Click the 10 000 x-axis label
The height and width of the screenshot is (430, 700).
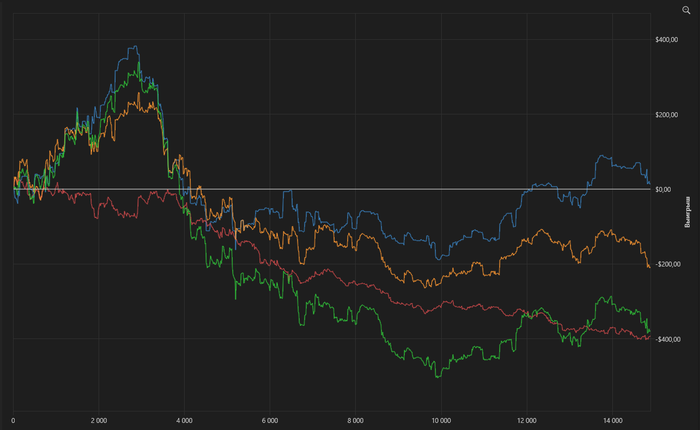click(441, 420)
